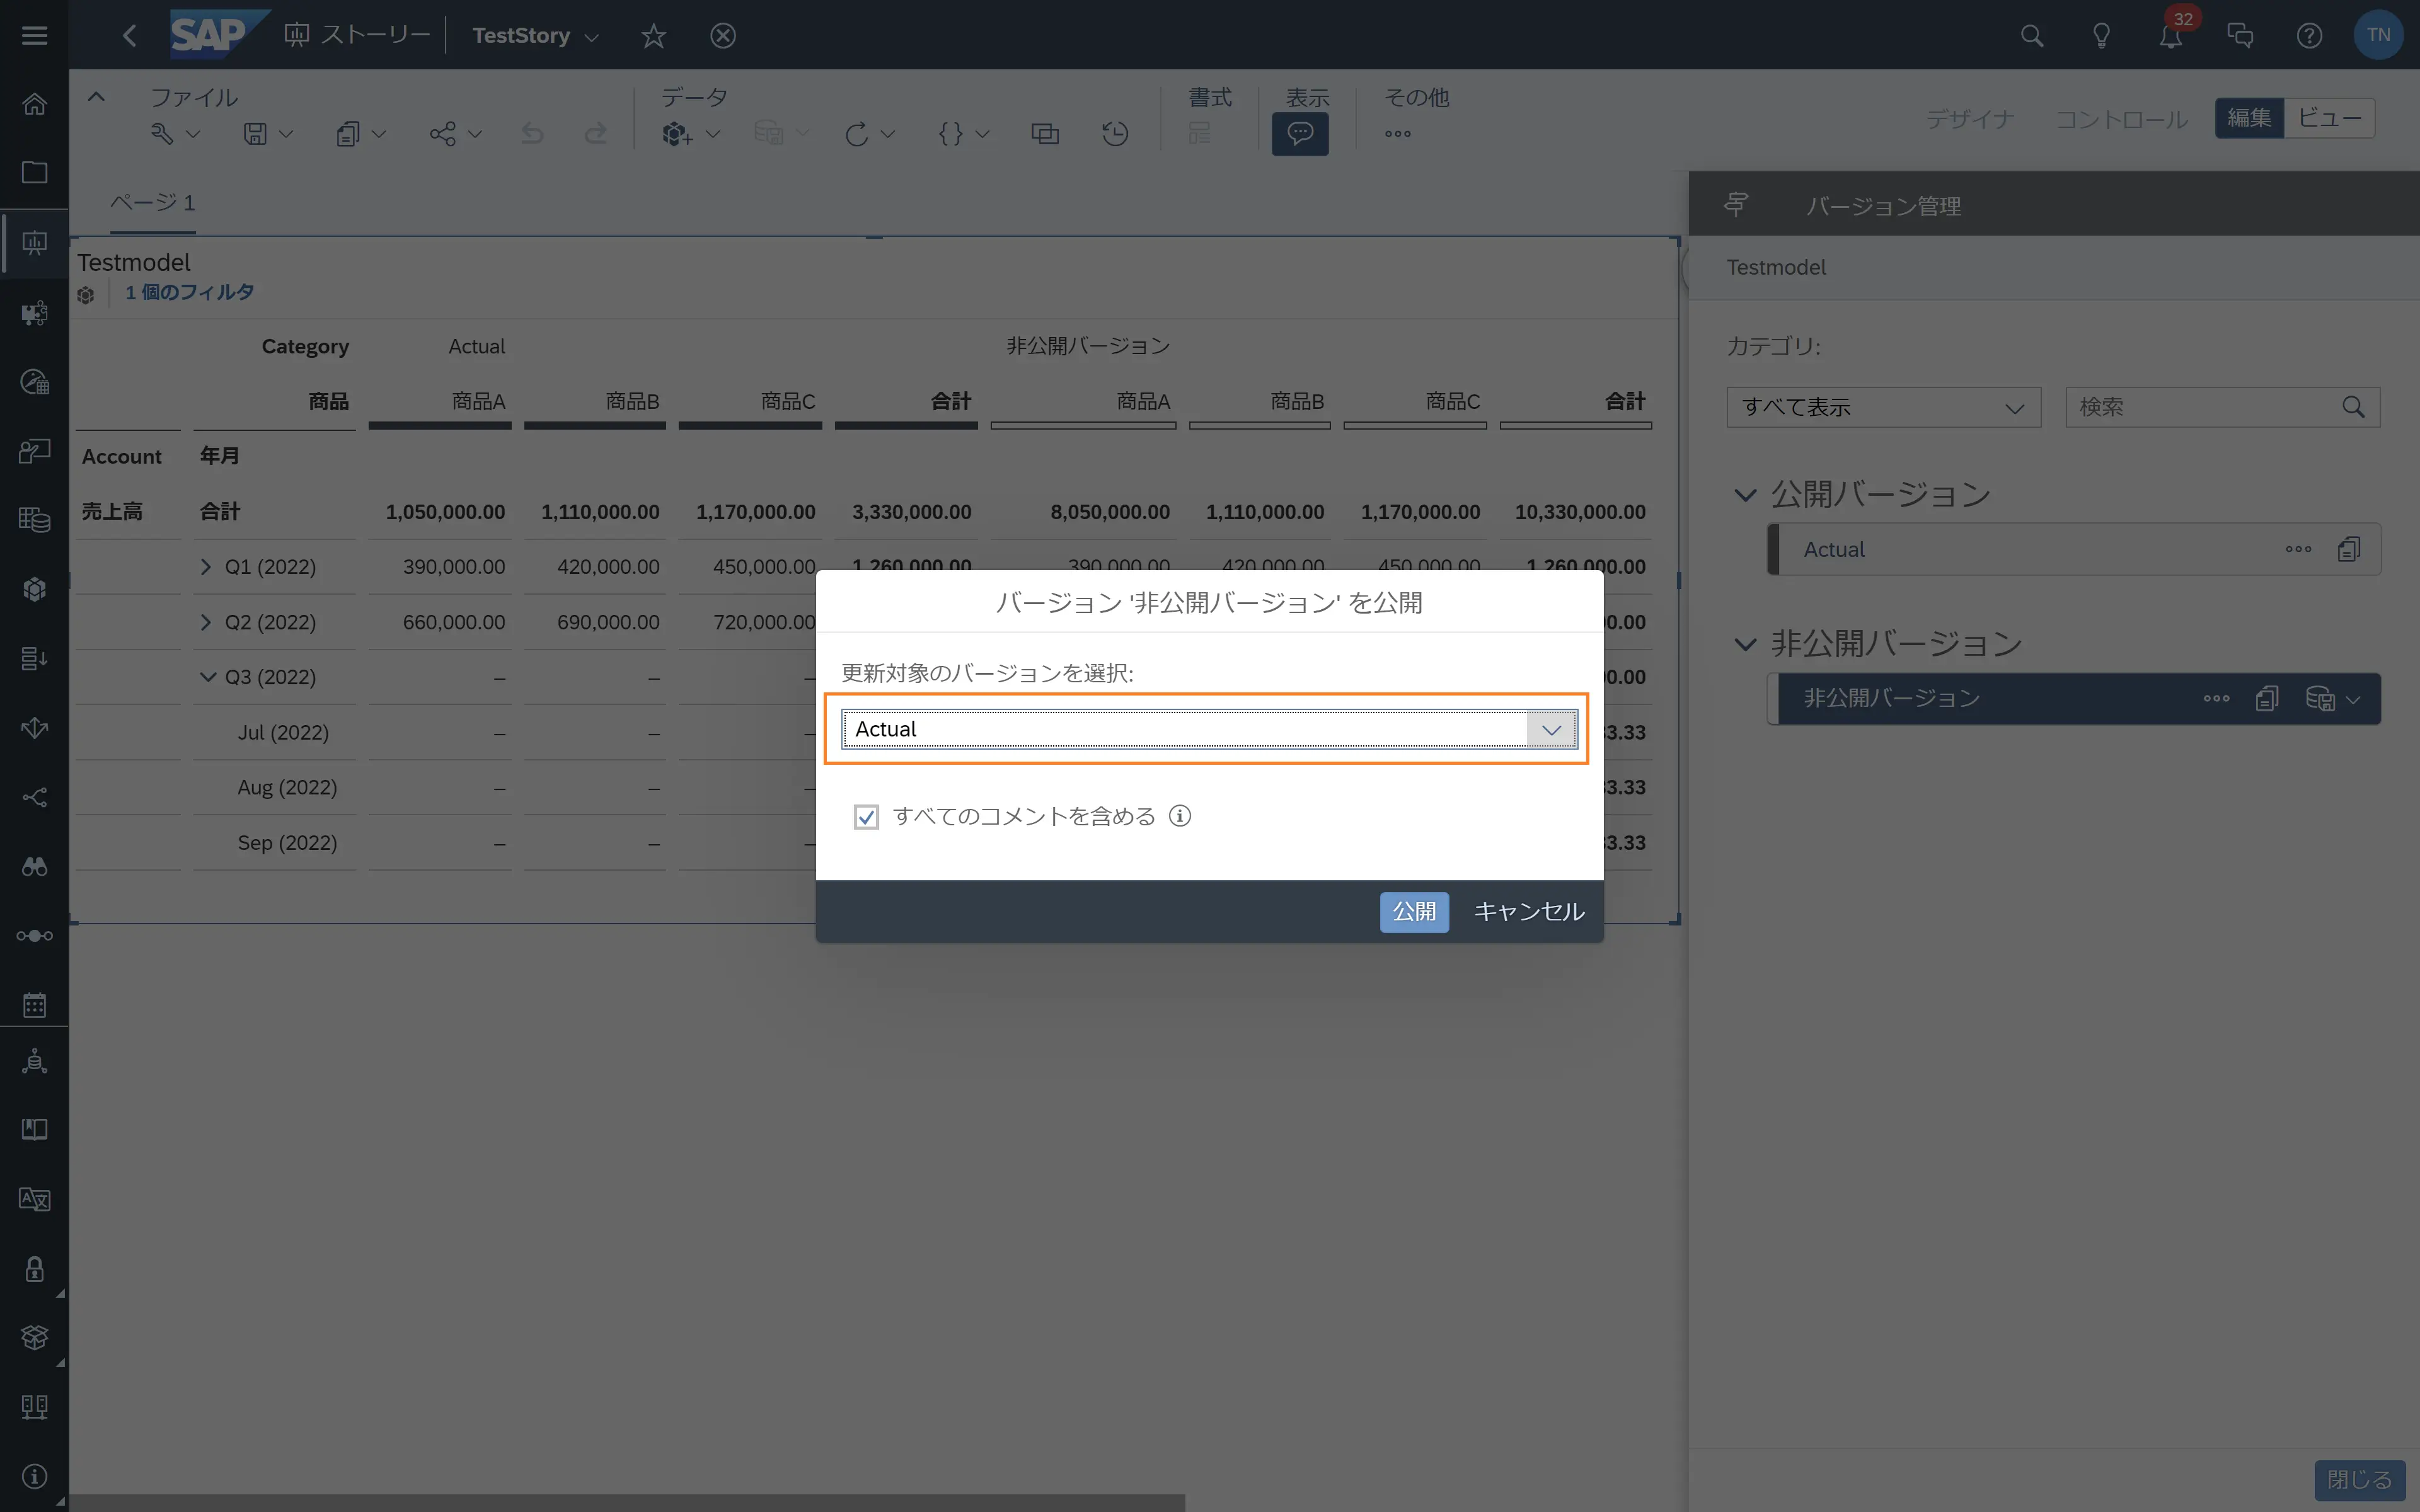This screenshot has width=2420, height=1512.
Task: Click the linked-layout icon in toolbar
Action: point(1045,134)
